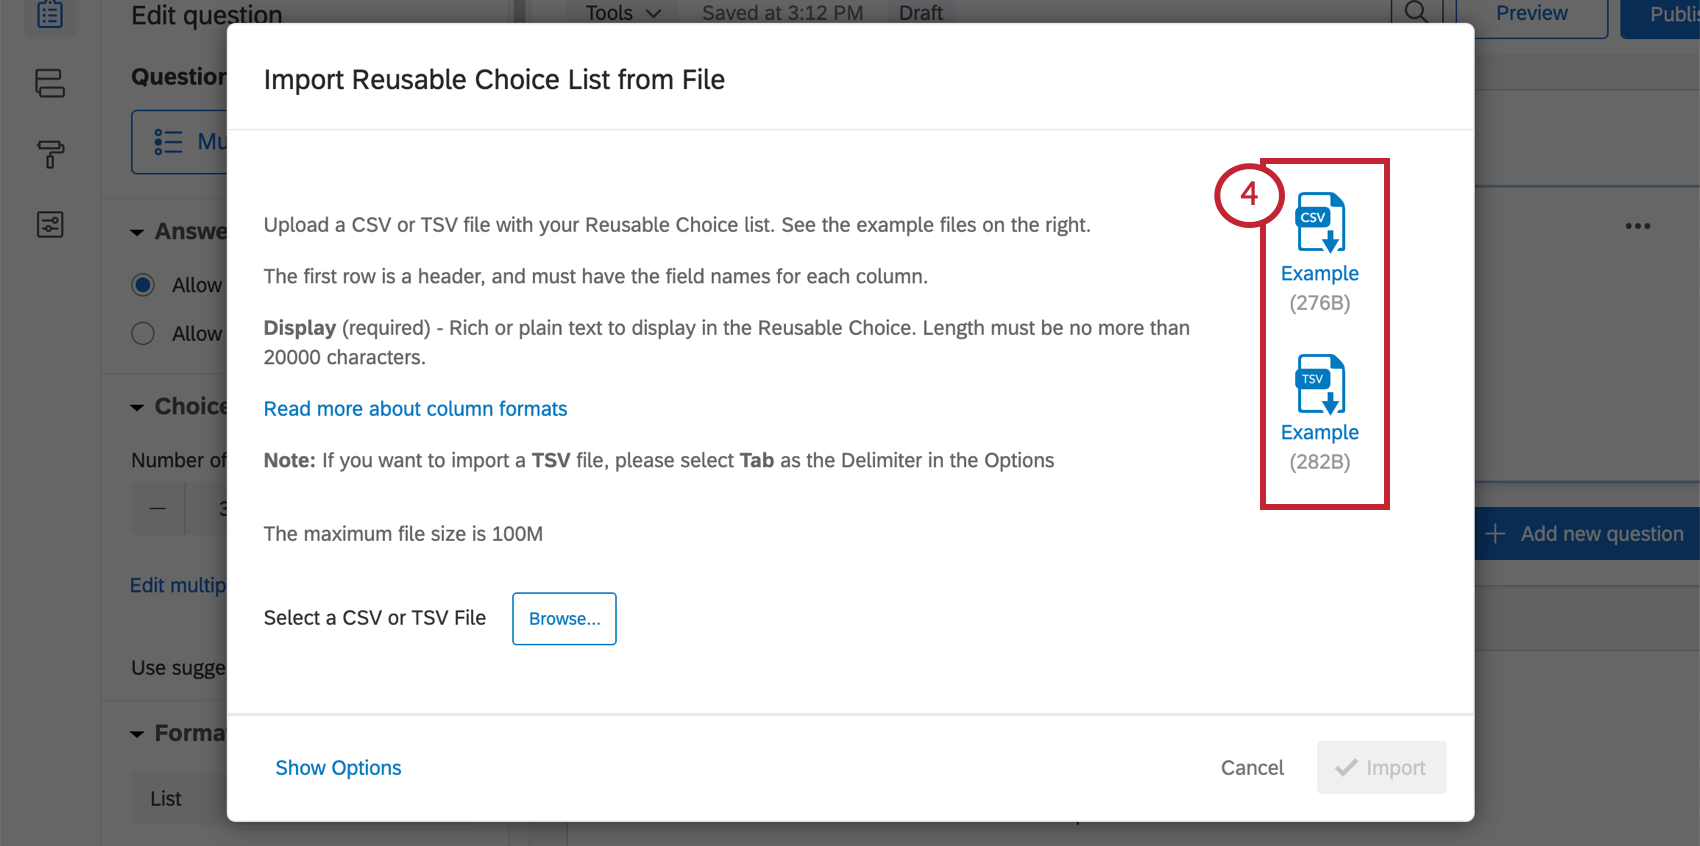This screenshot has height=846, width=1700.
Task: Select the second Allow radio button
Action: (x=143, y=333)
